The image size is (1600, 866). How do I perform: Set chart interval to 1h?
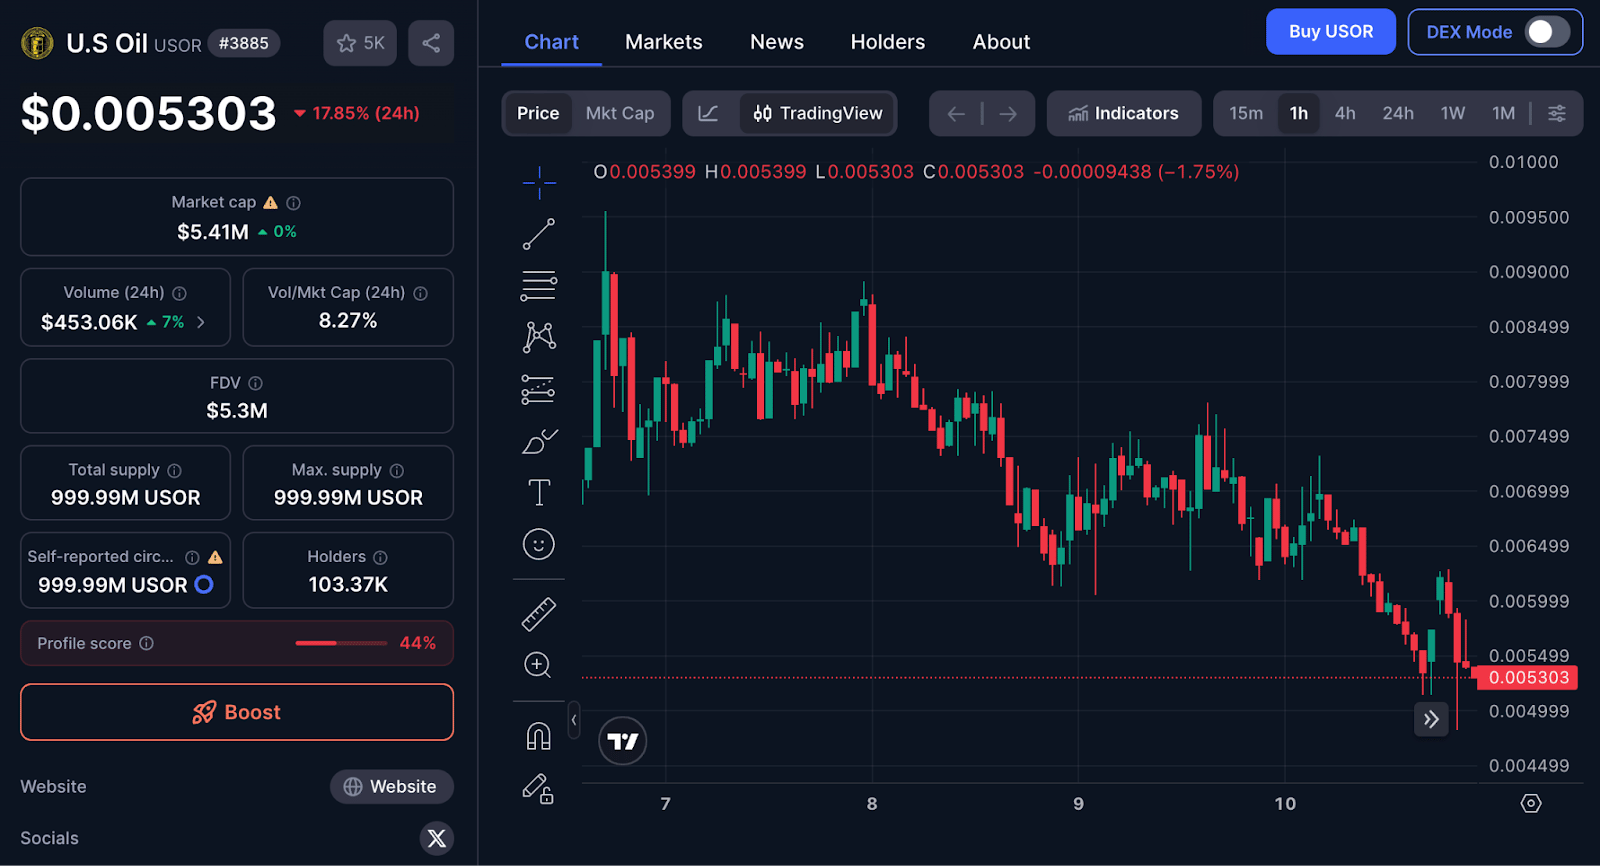coord(1299,113)
